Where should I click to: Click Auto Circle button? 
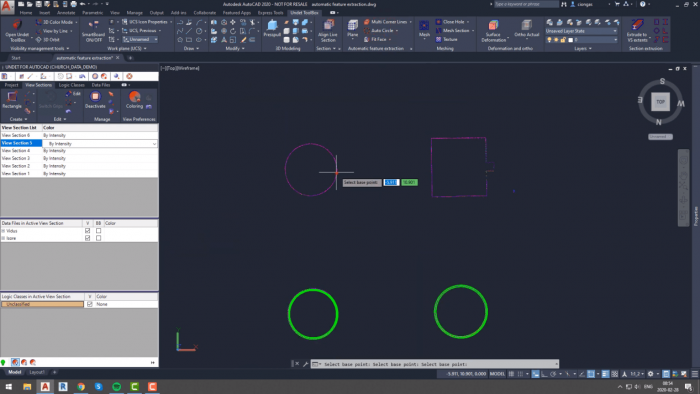click(x=380, y=30)
